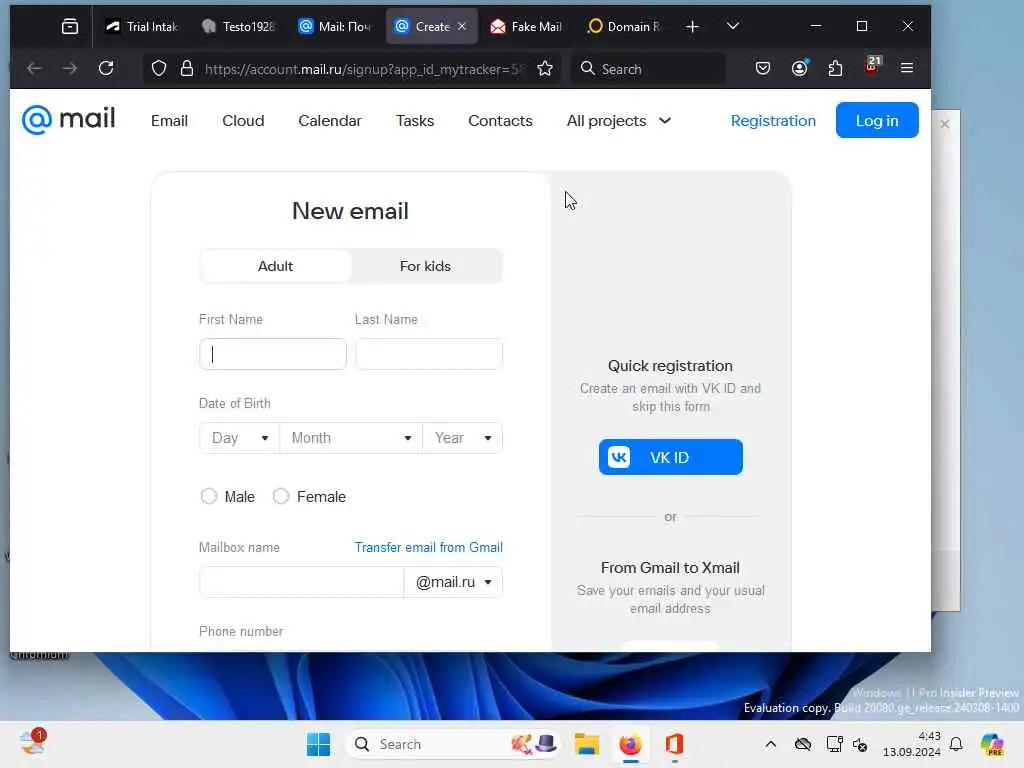Open File Explorer from the taskbar
1024x768 pixels.
[586, 744]
